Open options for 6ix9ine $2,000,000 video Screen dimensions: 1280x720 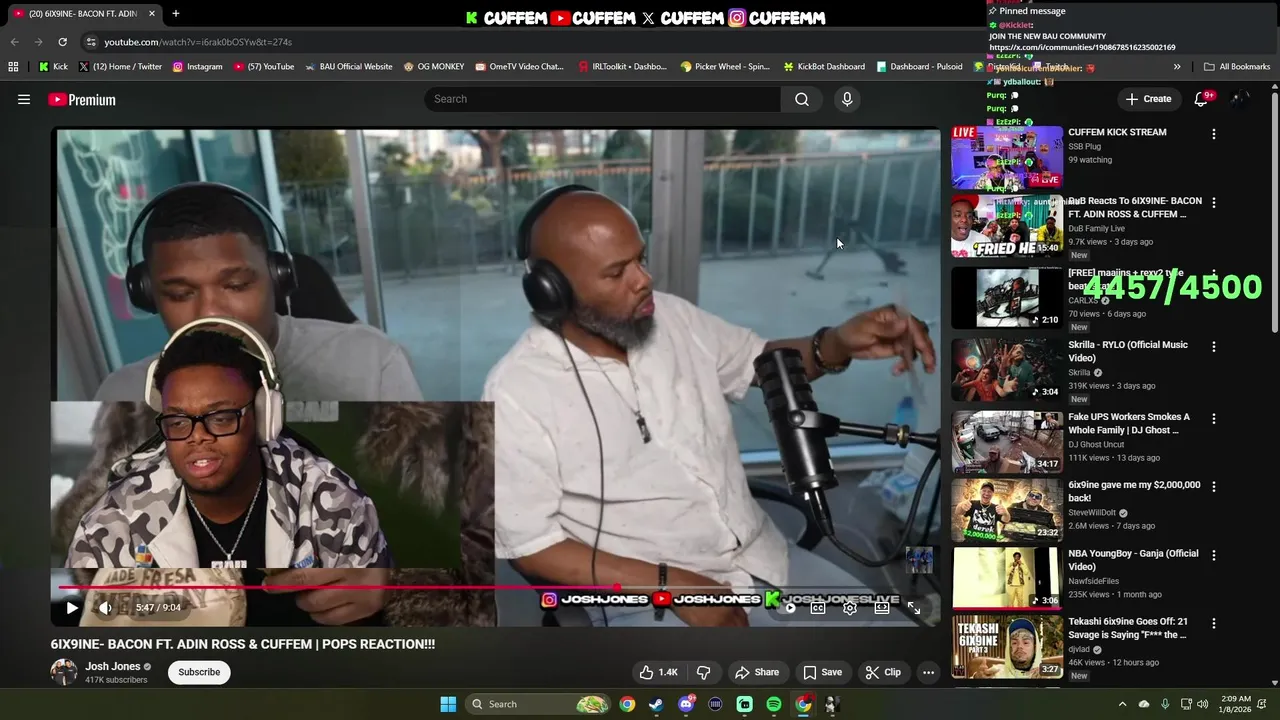pos(1214,487)
